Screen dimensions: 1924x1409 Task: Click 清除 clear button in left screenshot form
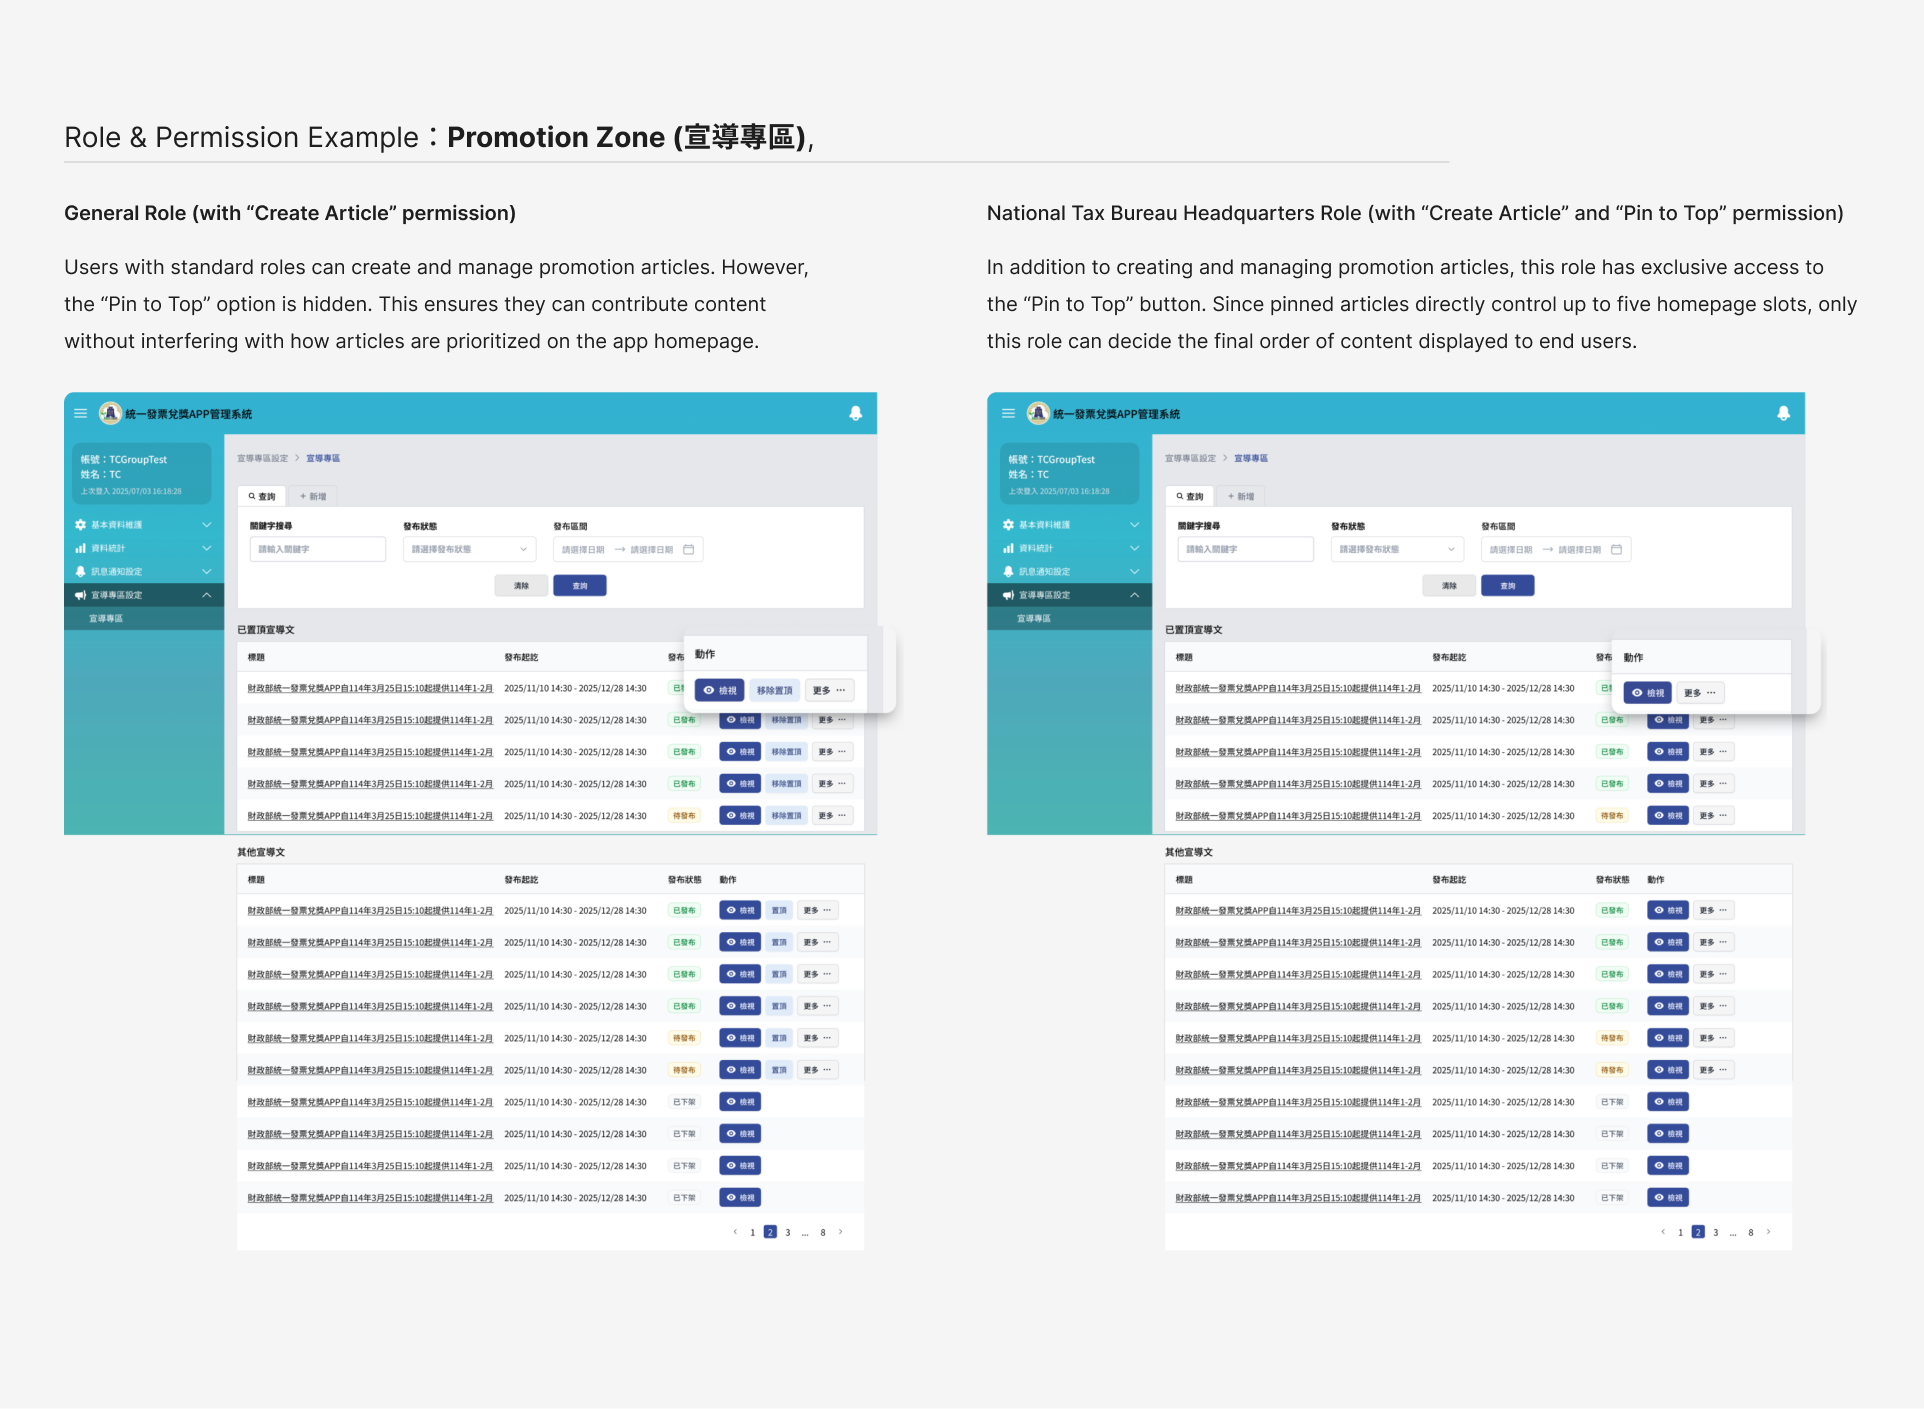coord(521,585)
